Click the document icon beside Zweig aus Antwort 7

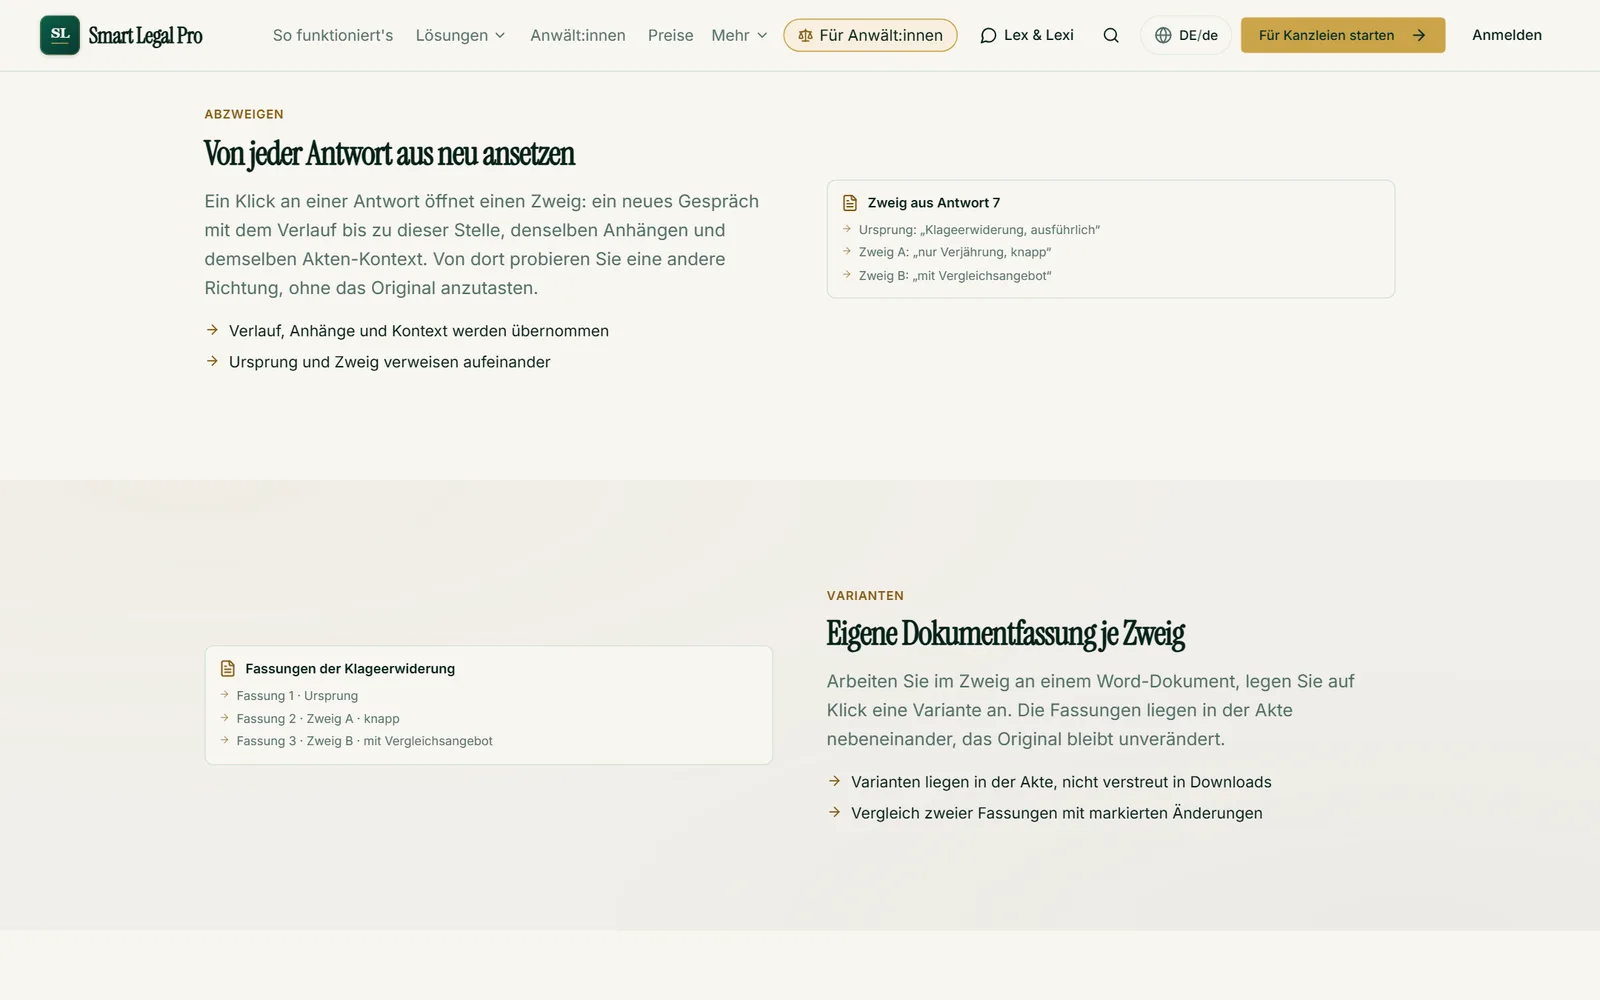tap(850, 203)
